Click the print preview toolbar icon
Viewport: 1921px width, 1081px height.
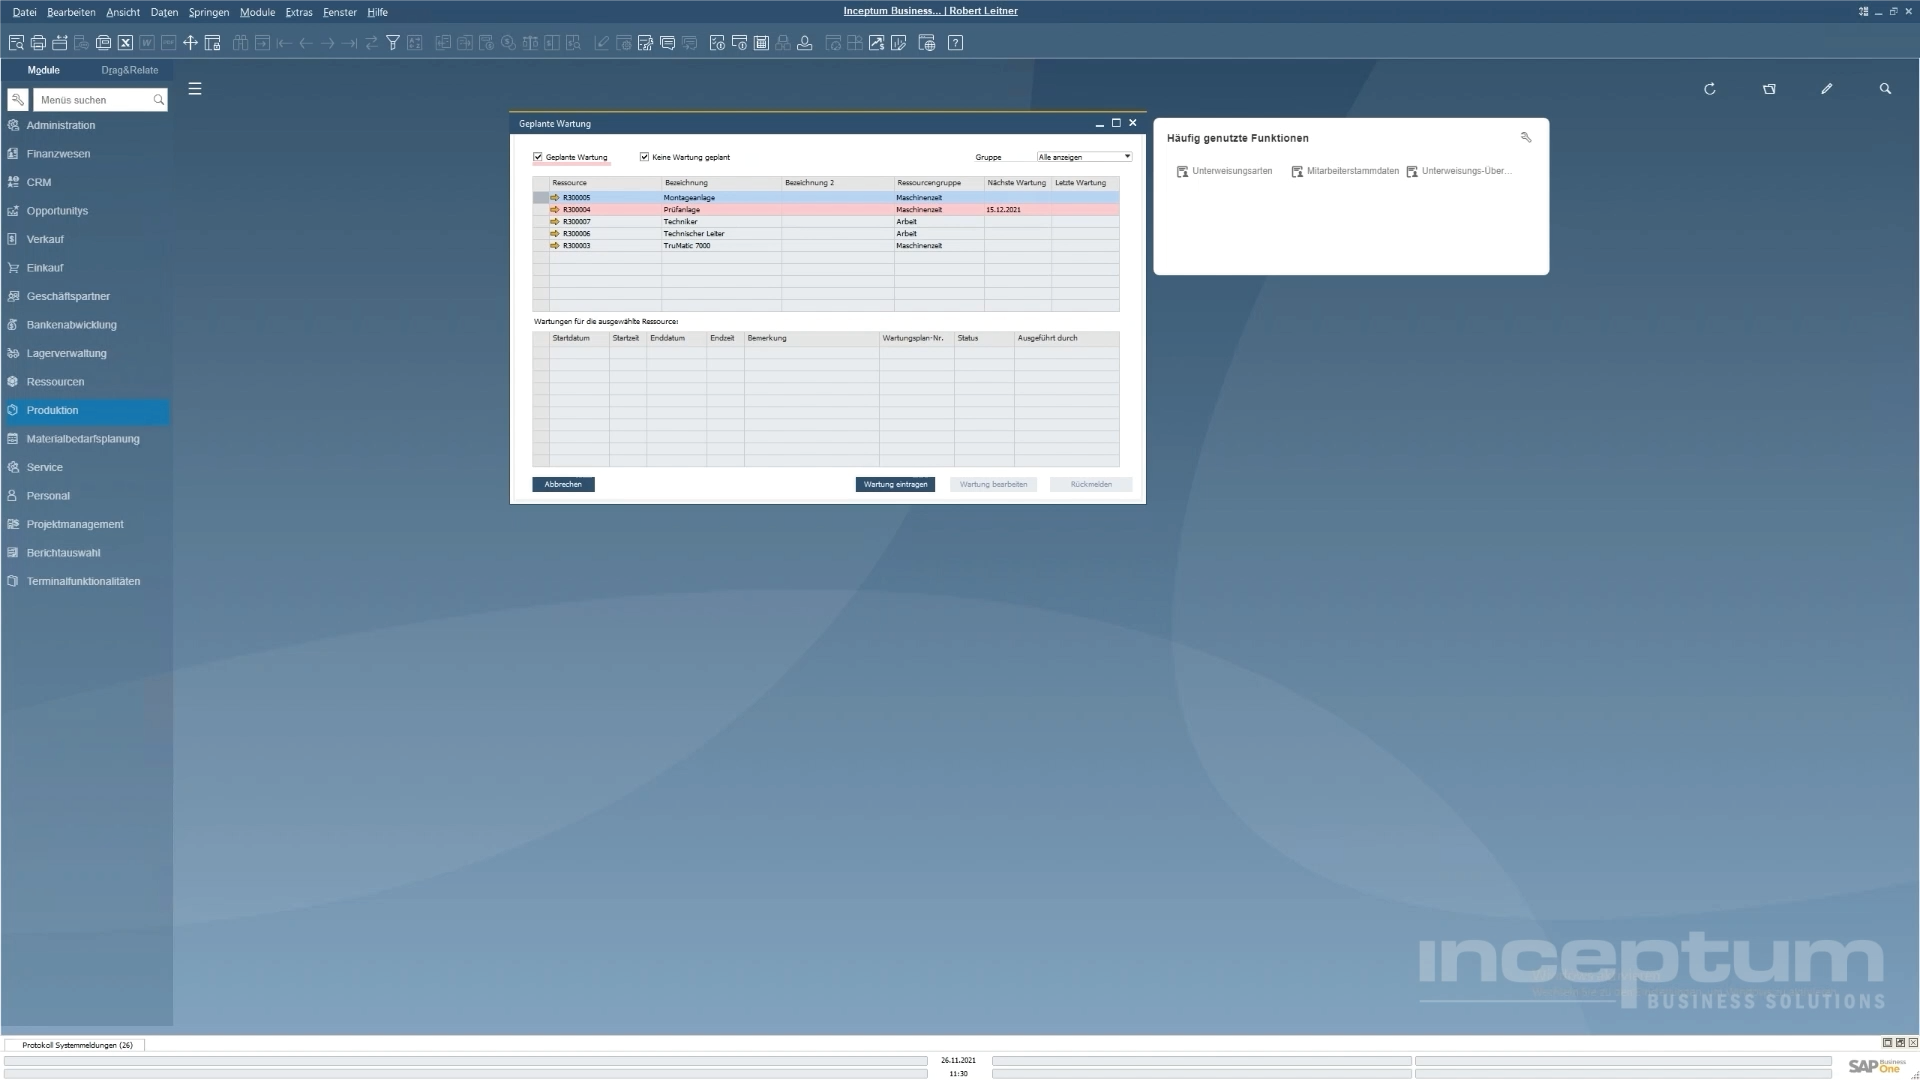tap(16, 43)
